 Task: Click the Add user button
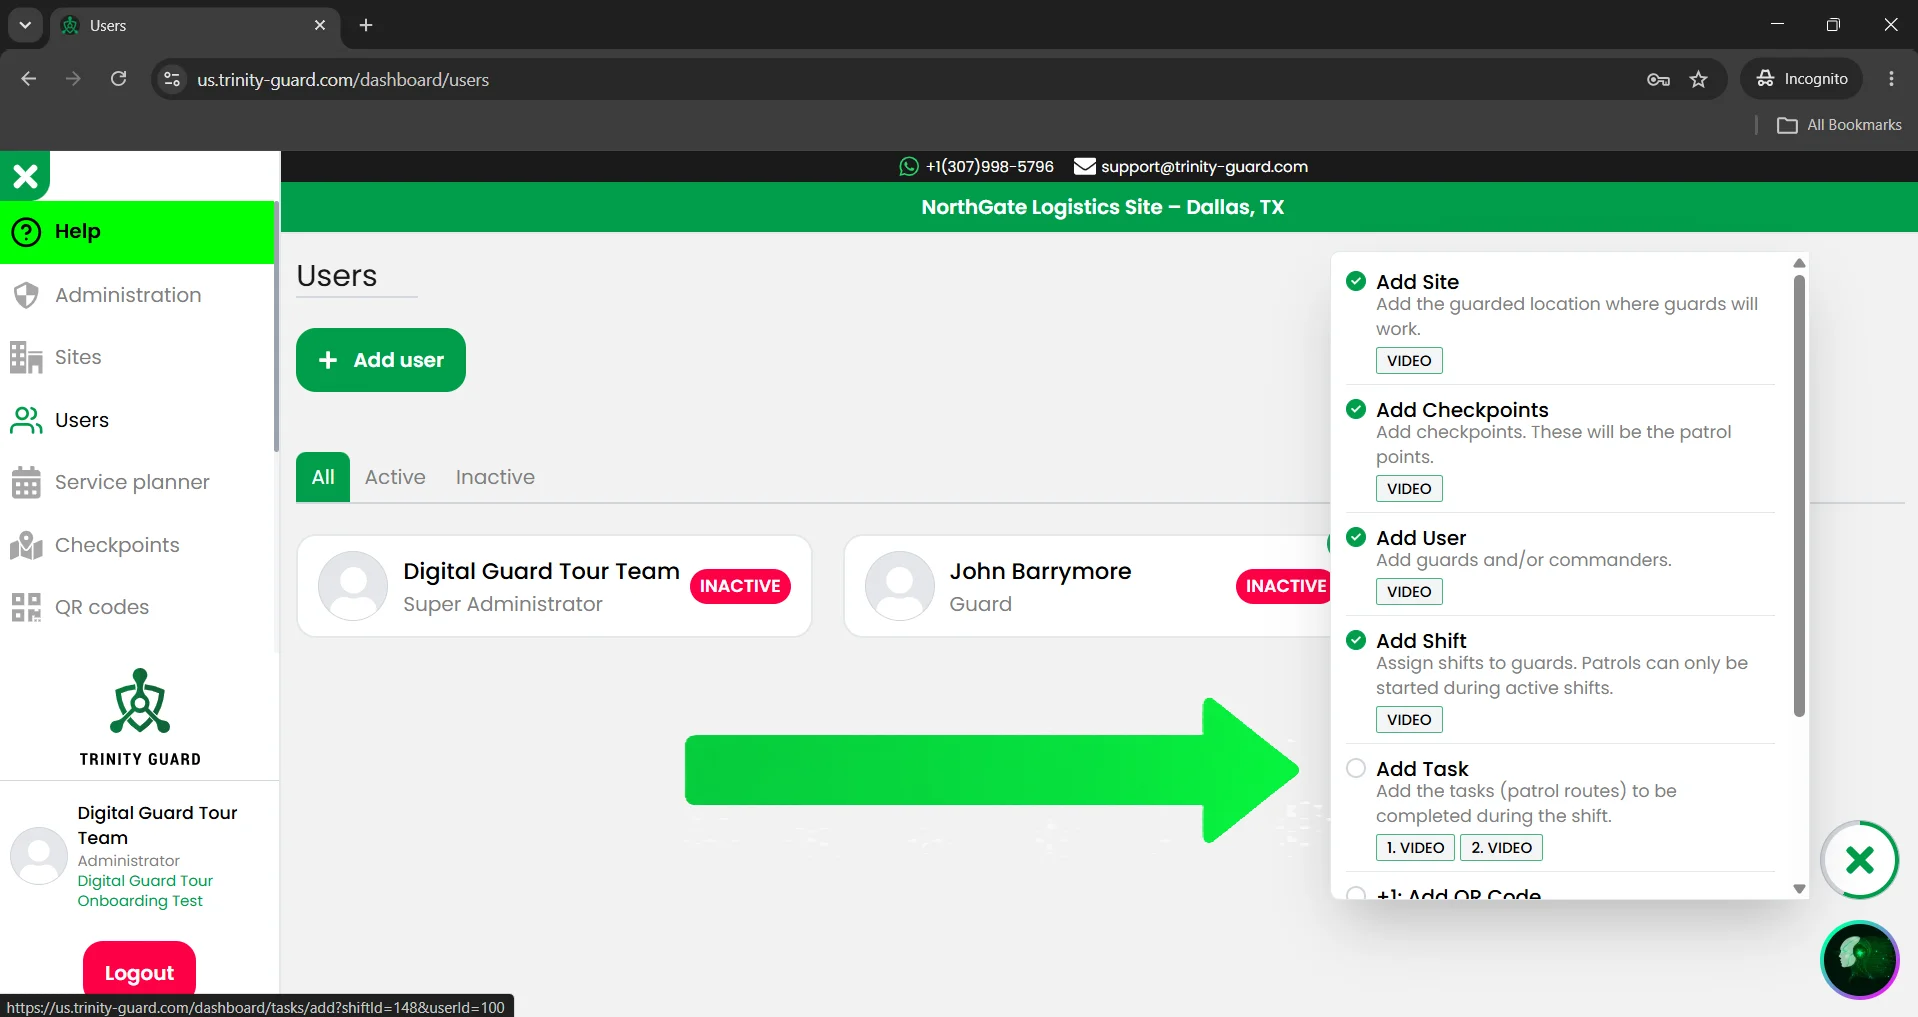(381, 360)
